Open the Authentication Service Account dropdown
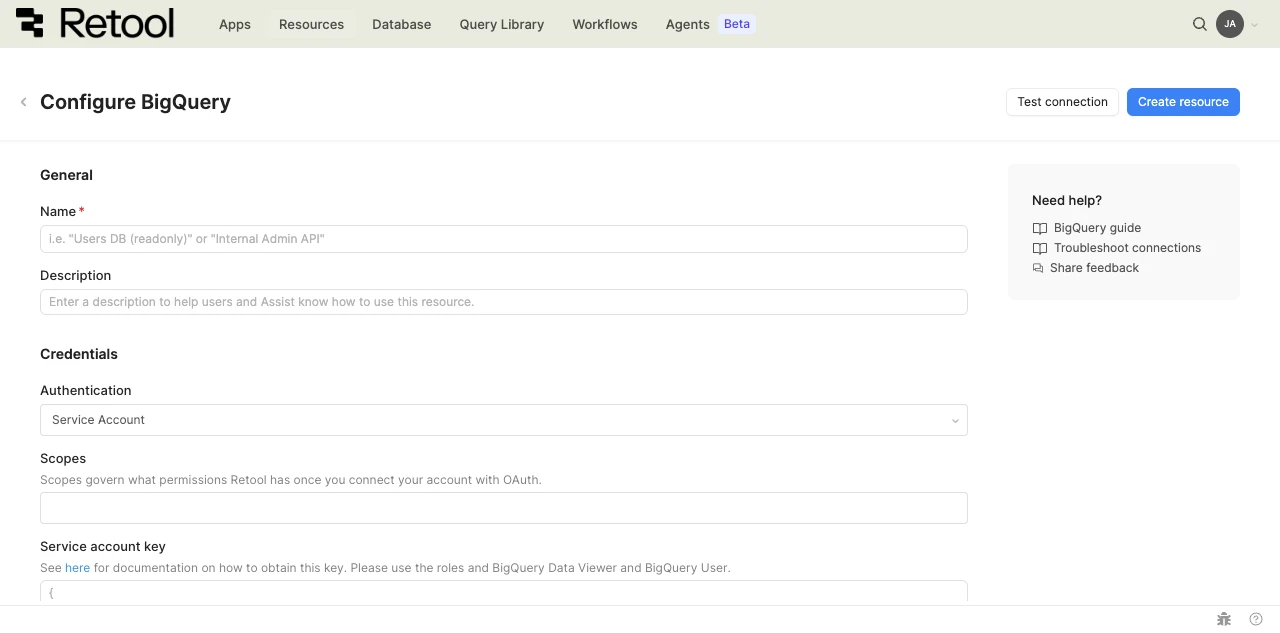Image resolution: width=1280 pixels, height=633 pixels. [504, 420]
